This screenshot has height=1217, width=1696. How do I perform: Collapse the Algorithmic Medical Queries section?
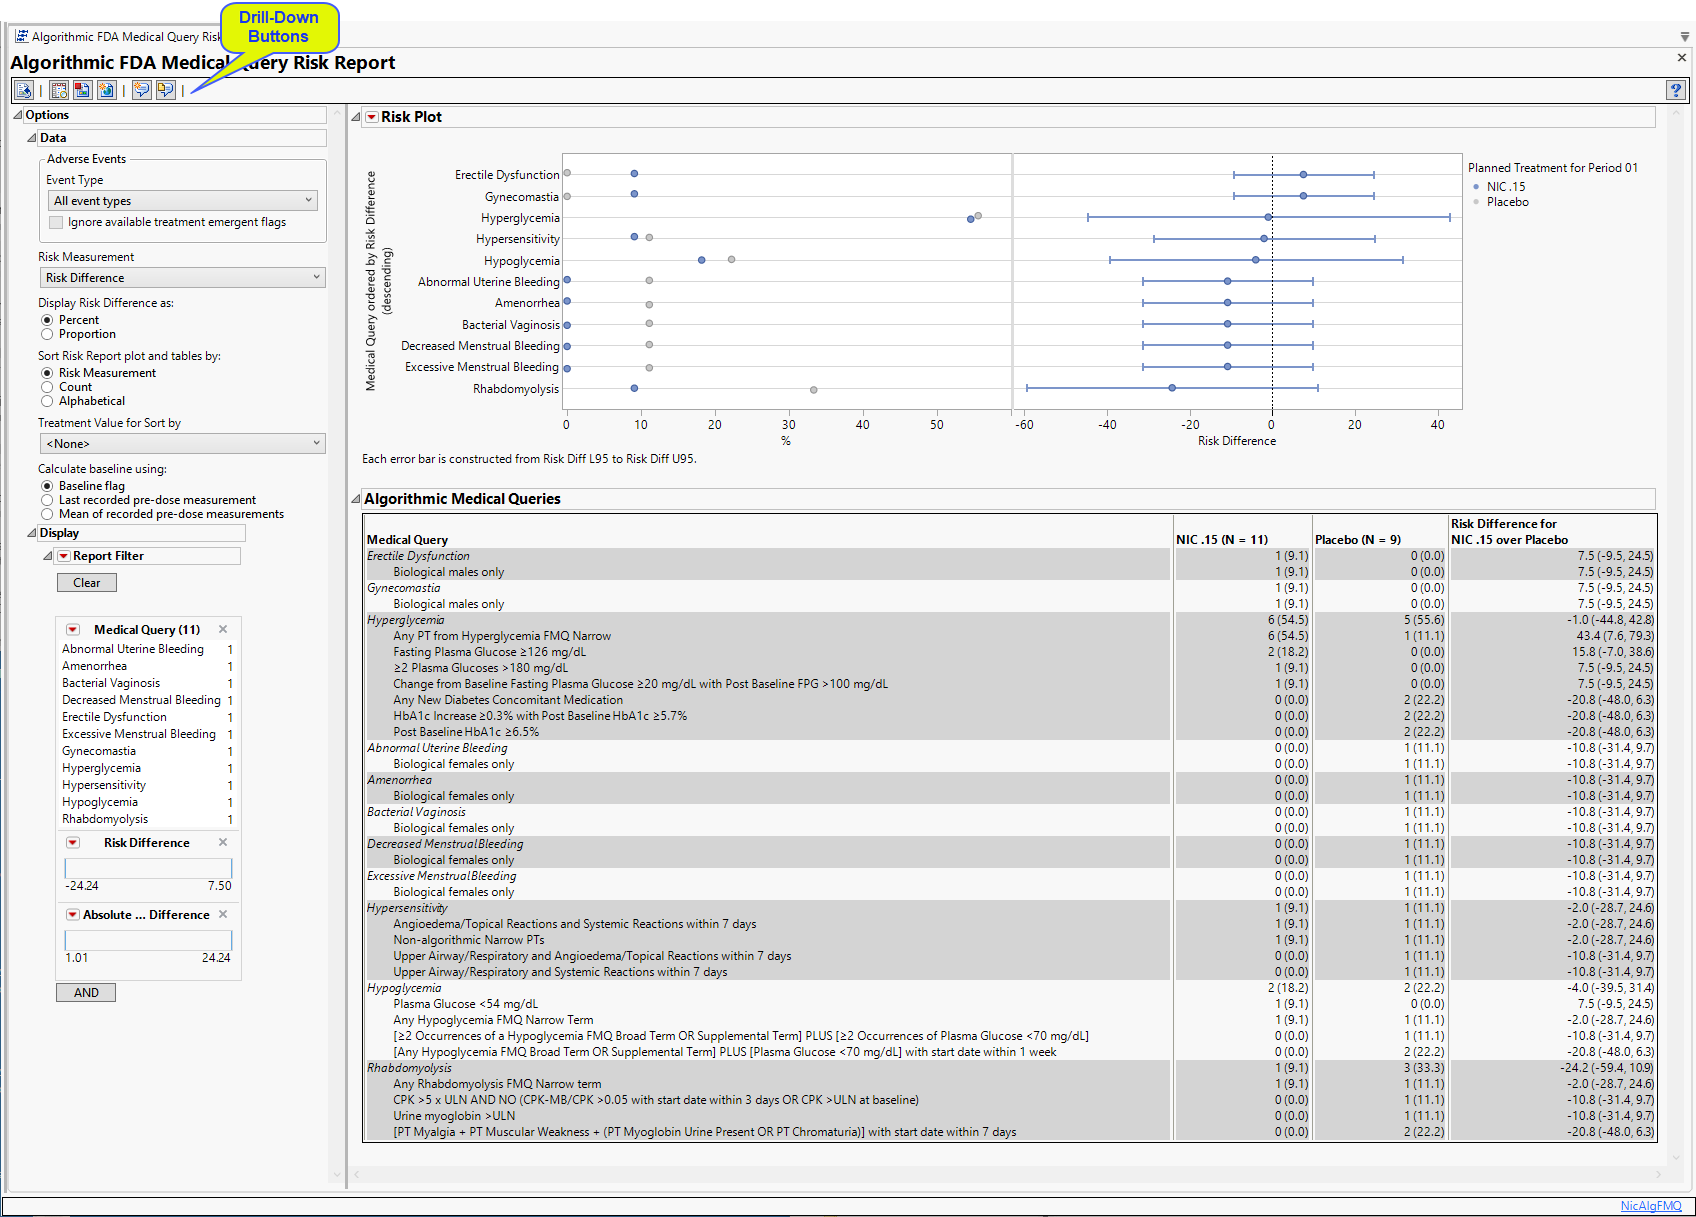(356, 499)
